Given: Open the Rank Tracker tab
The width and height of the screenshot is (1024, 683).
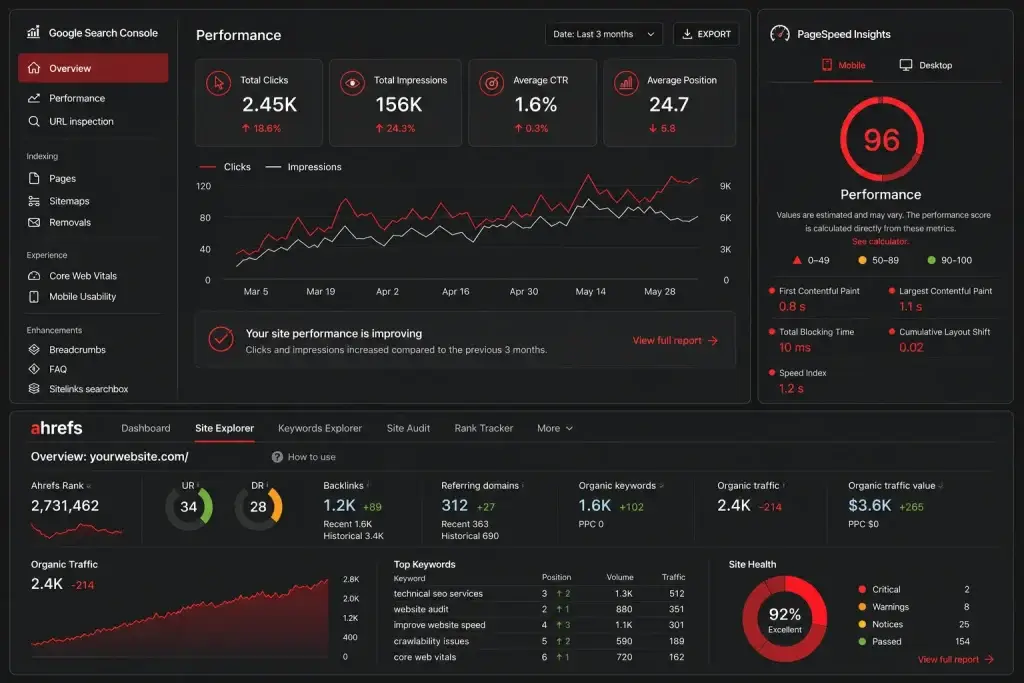Looking at the screenshot, I should 483,428.
